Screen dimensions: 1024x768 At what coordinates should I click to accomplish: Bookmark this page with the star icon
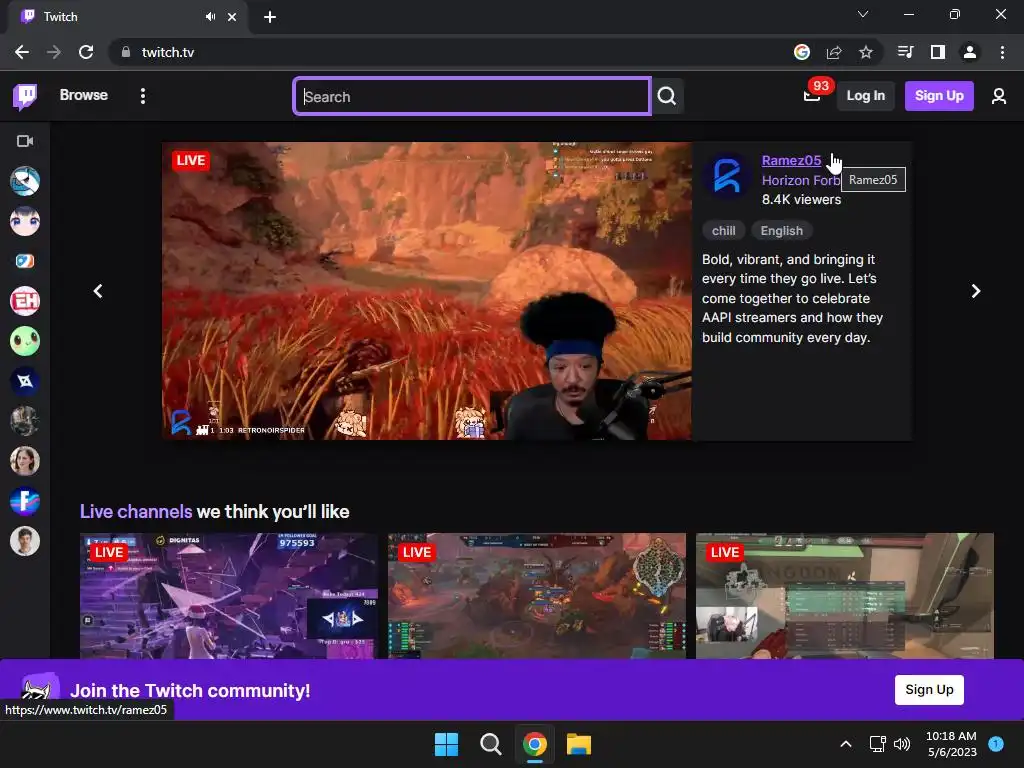[x=866, y=52]
